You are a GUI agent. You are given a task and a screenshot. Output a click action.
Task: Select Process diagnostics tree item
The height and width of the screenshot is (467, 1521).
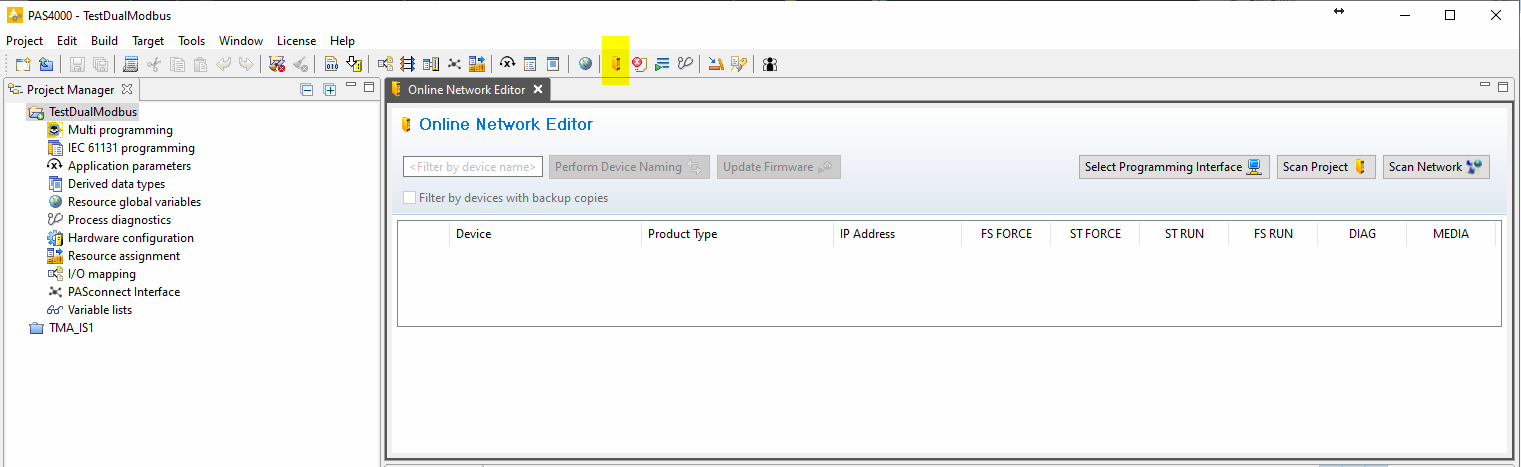[119, 220]
